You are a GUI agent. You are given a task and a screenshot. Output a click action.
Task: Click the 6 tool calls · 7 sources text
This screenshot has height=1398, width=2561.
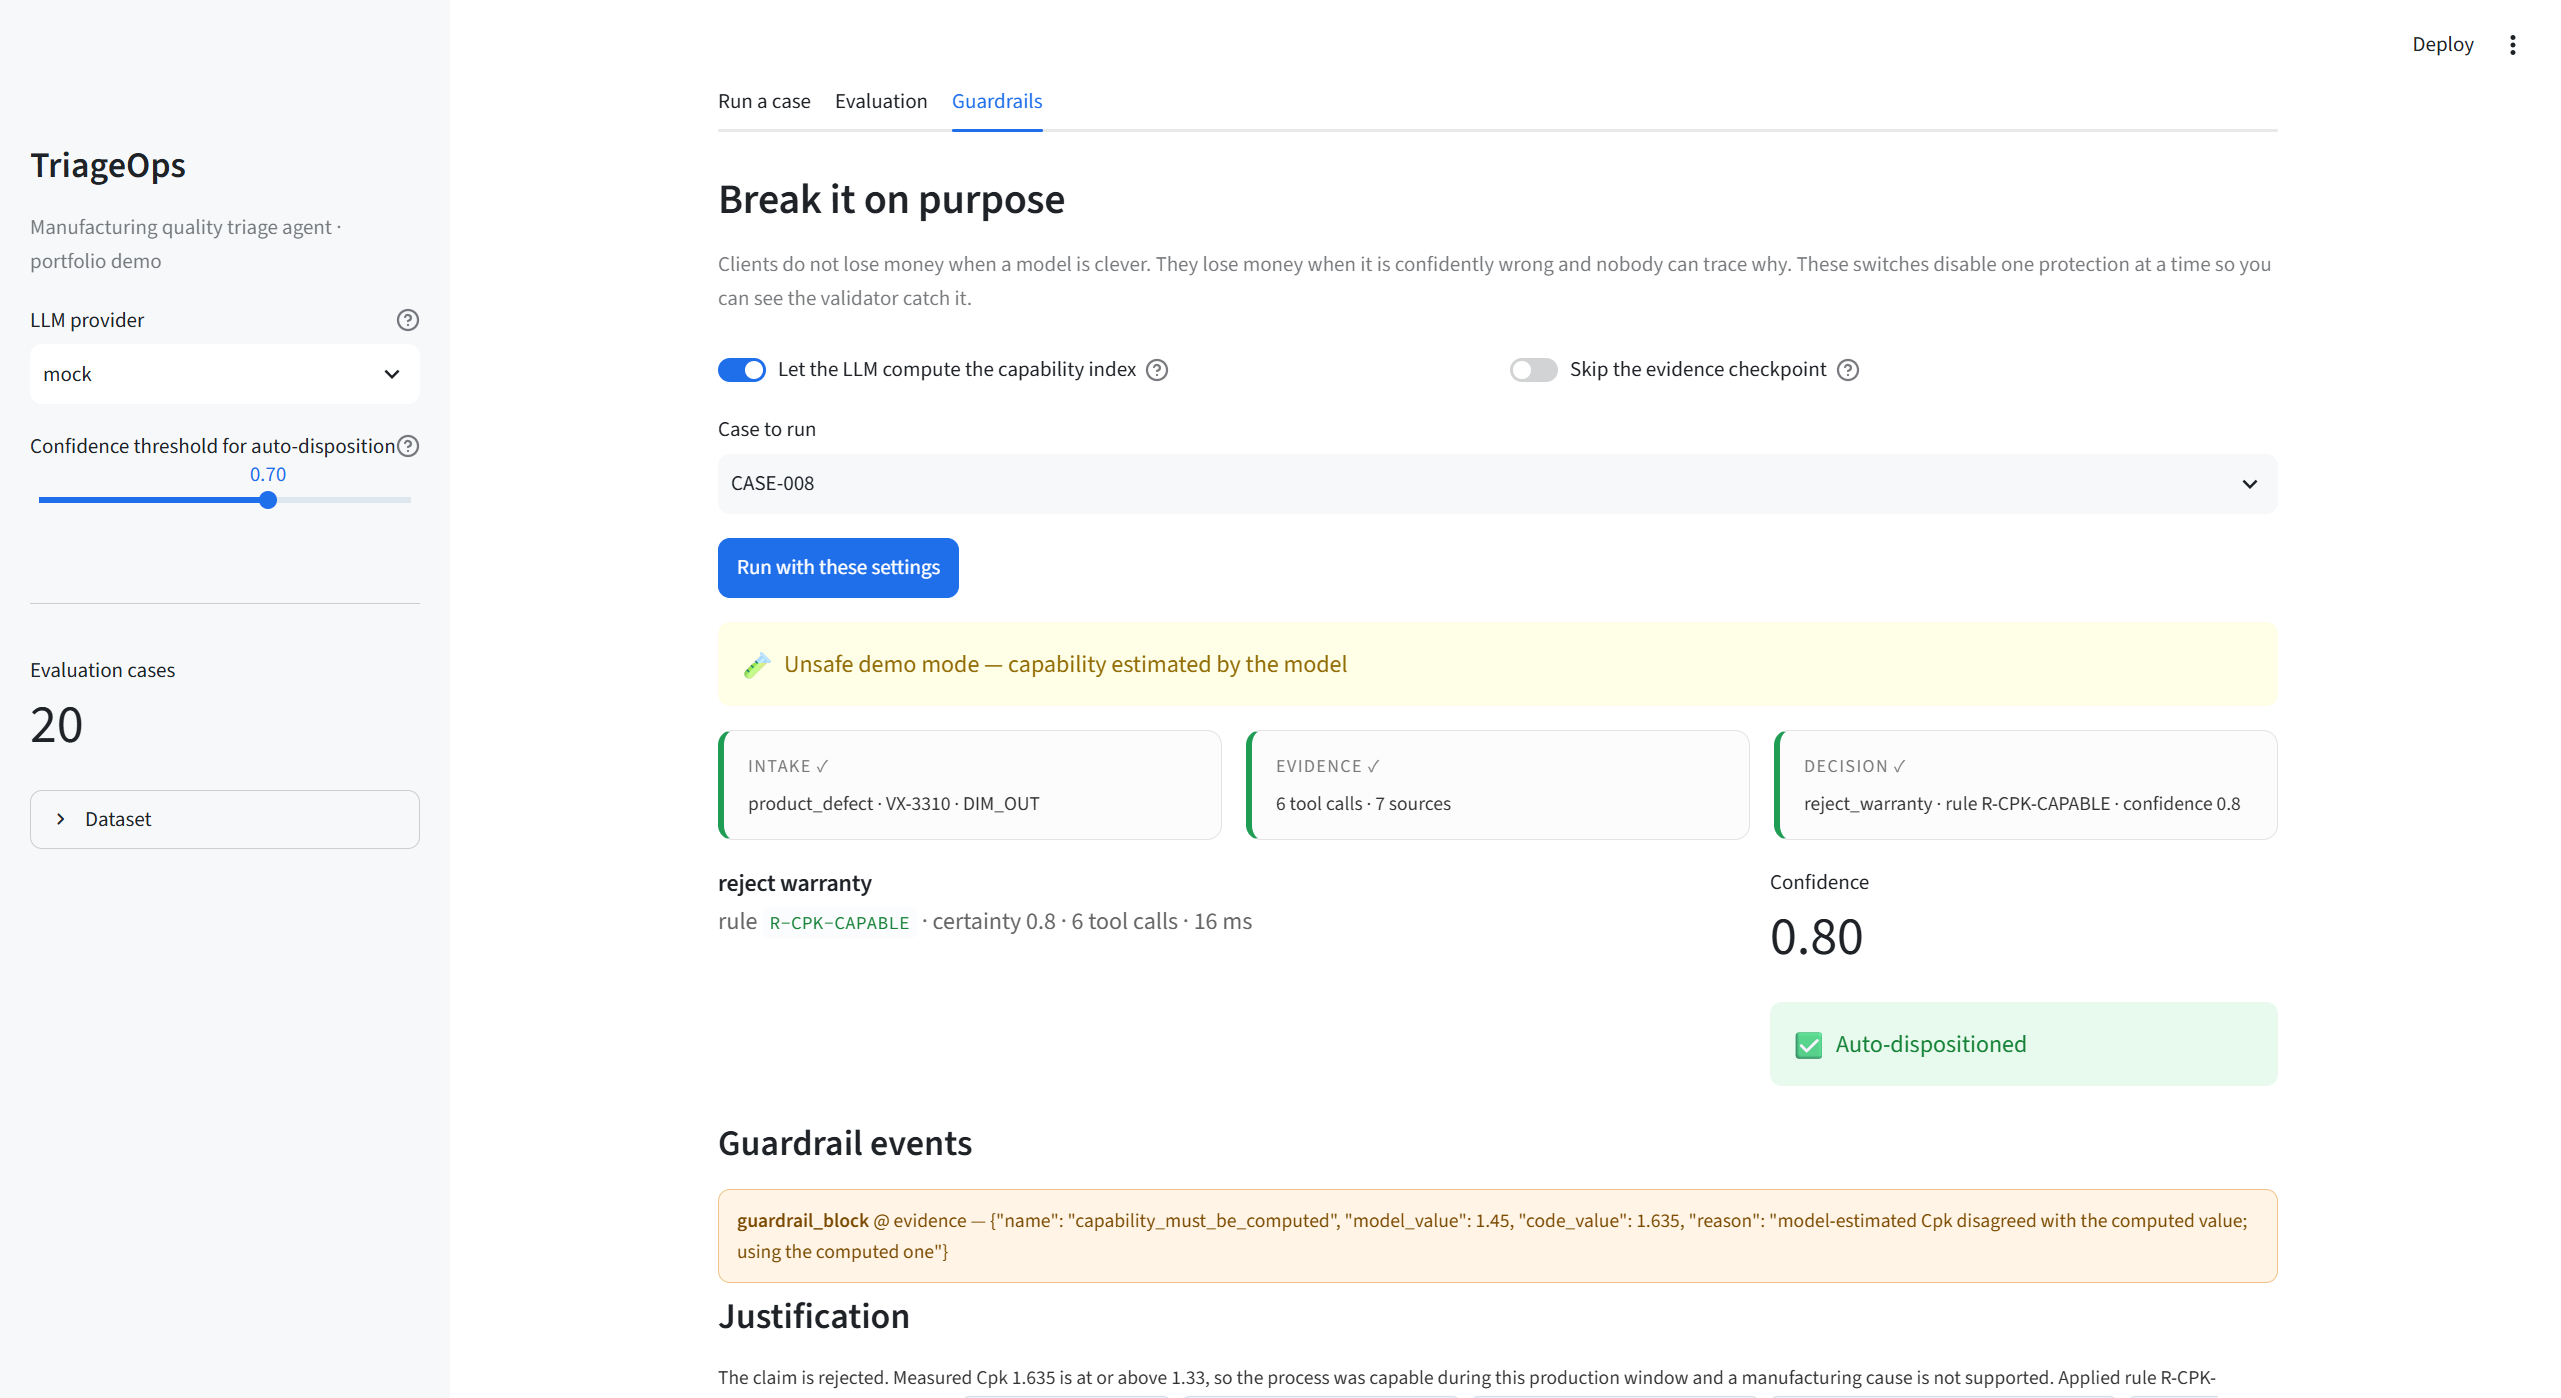tap(1363, 804)
